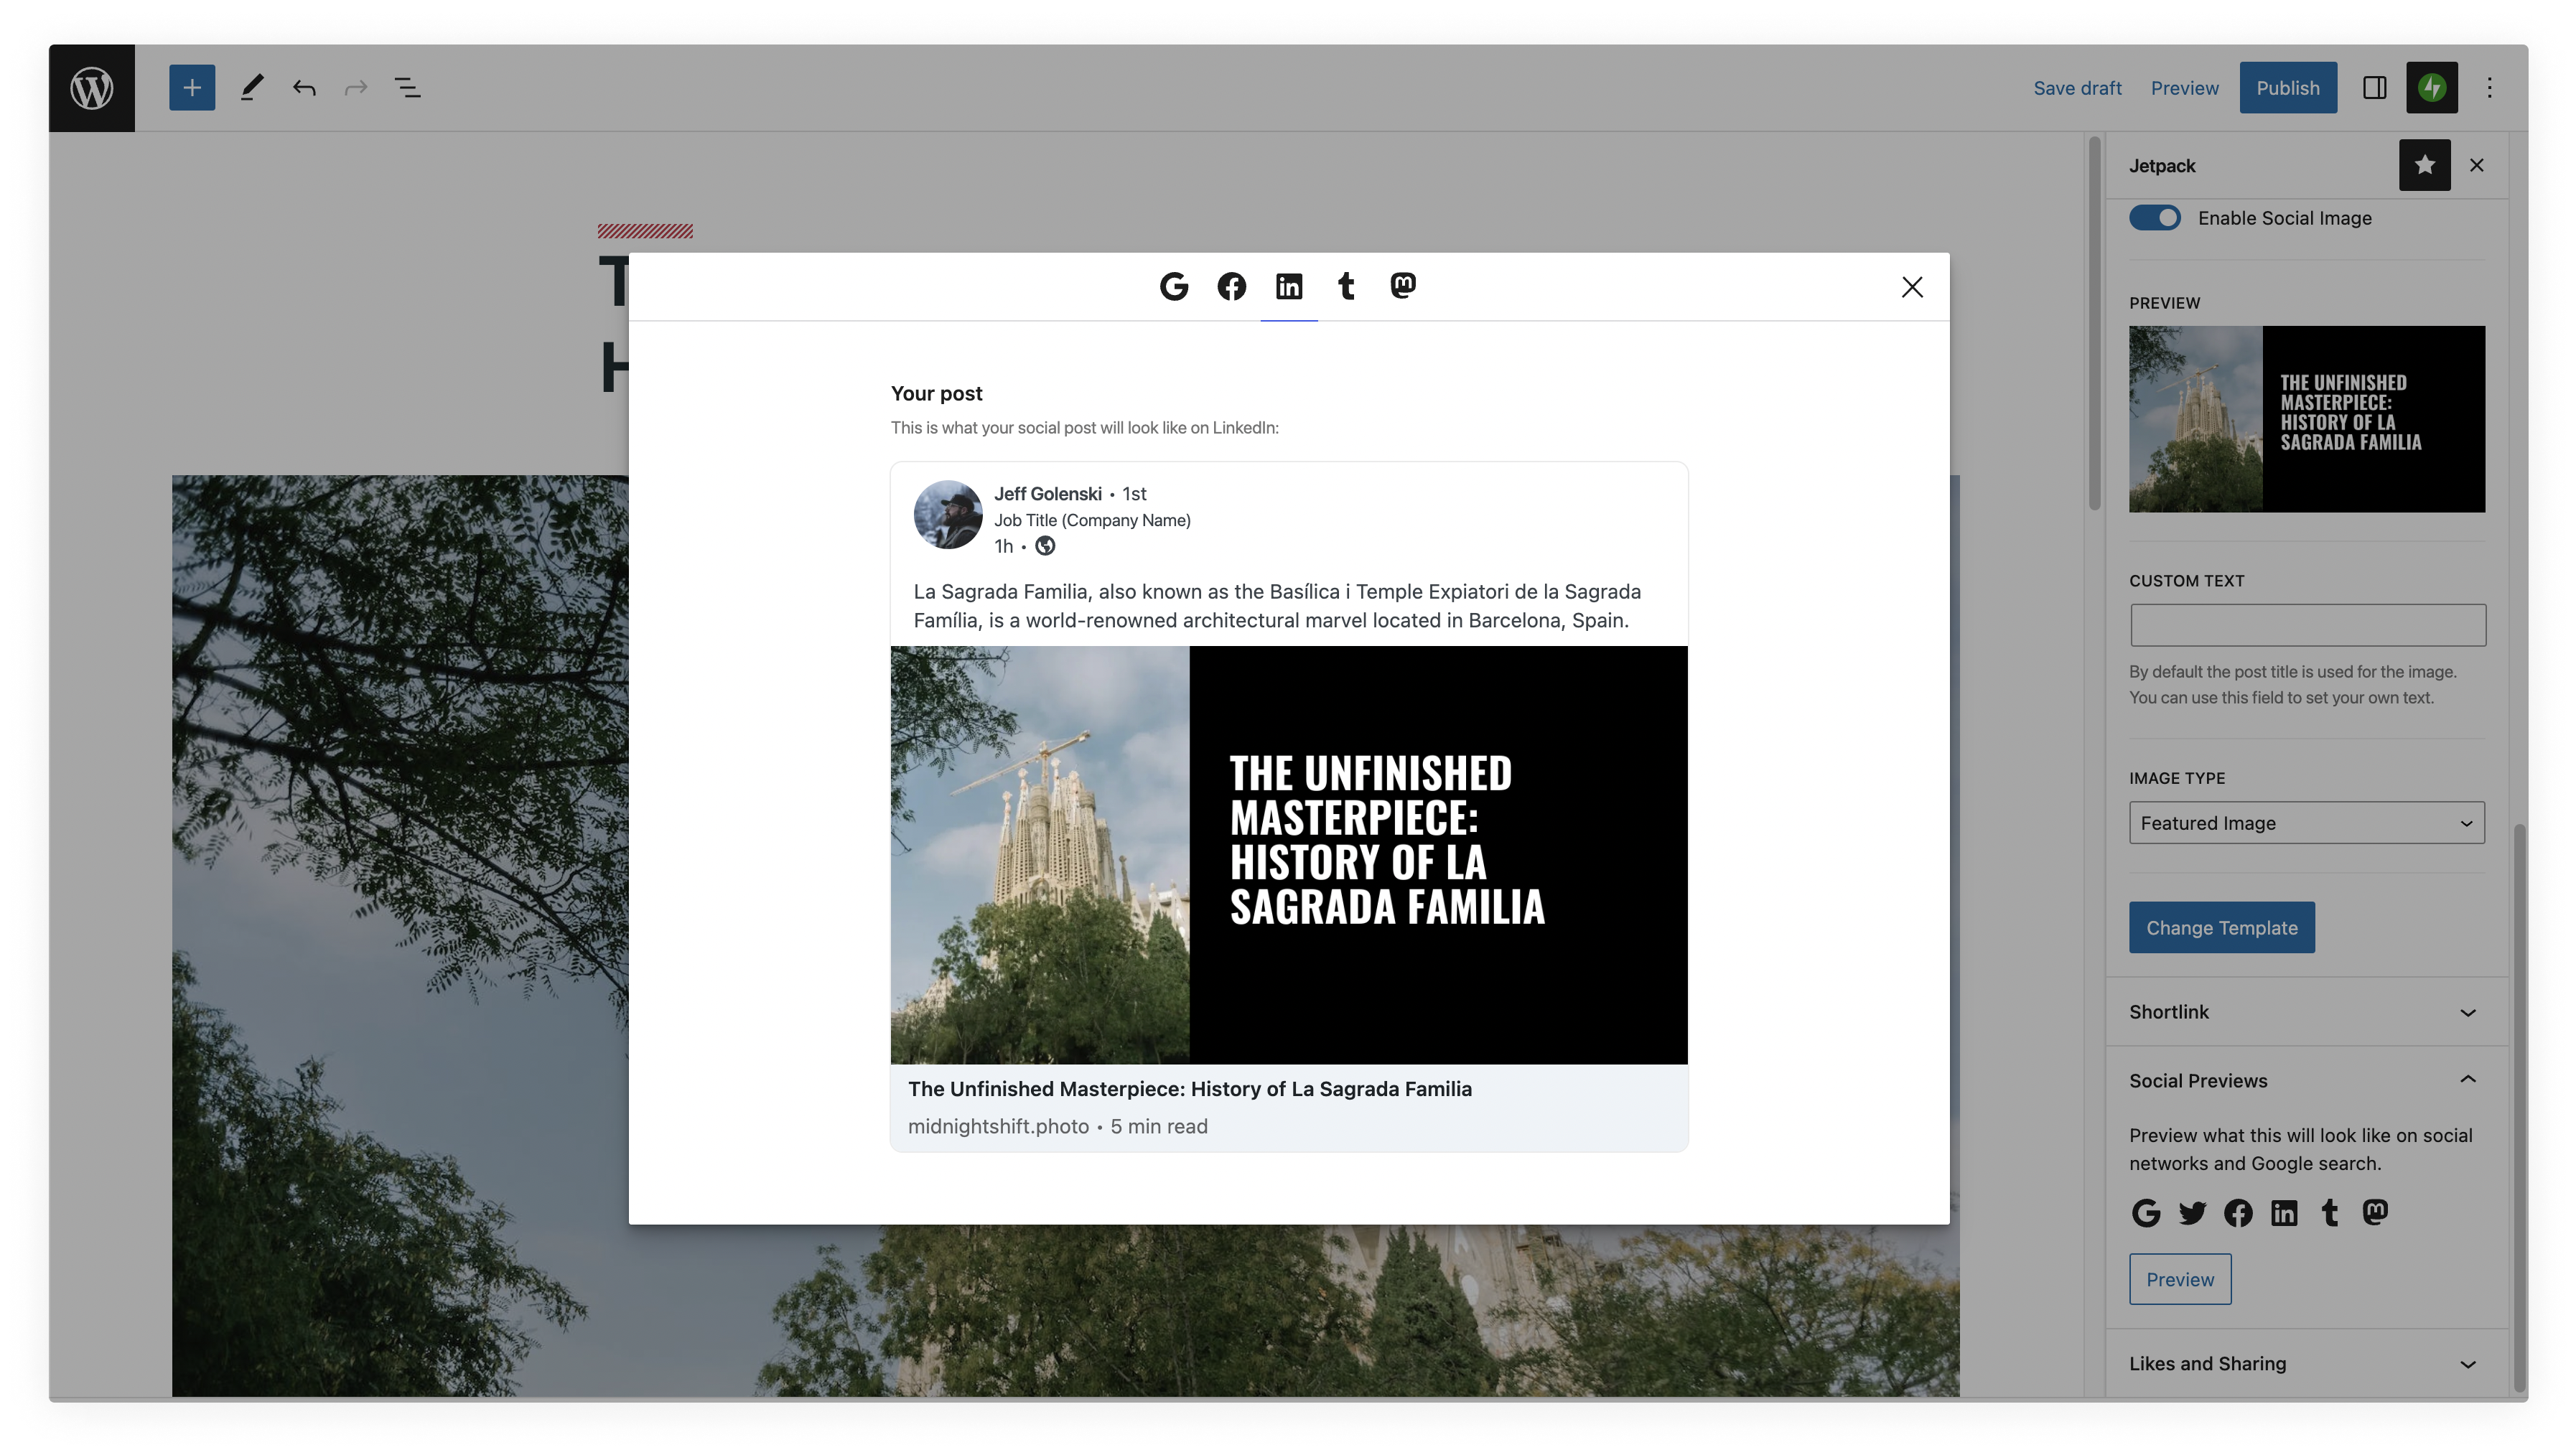
Task: Select the pencil Tools icon
Action: (x=251, y=88)
